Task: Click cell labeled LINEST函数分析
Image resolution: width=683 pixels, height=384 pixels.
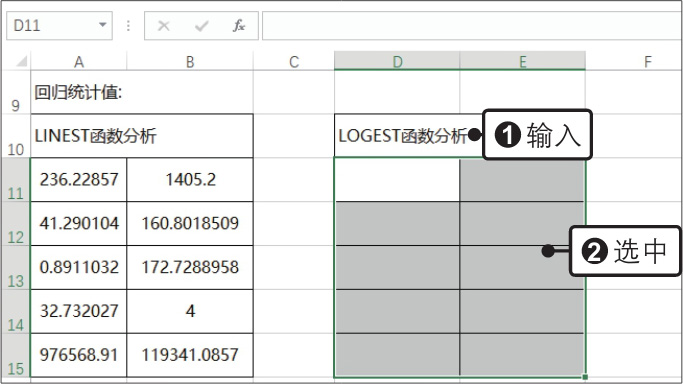Action: (x=142, y=136)
